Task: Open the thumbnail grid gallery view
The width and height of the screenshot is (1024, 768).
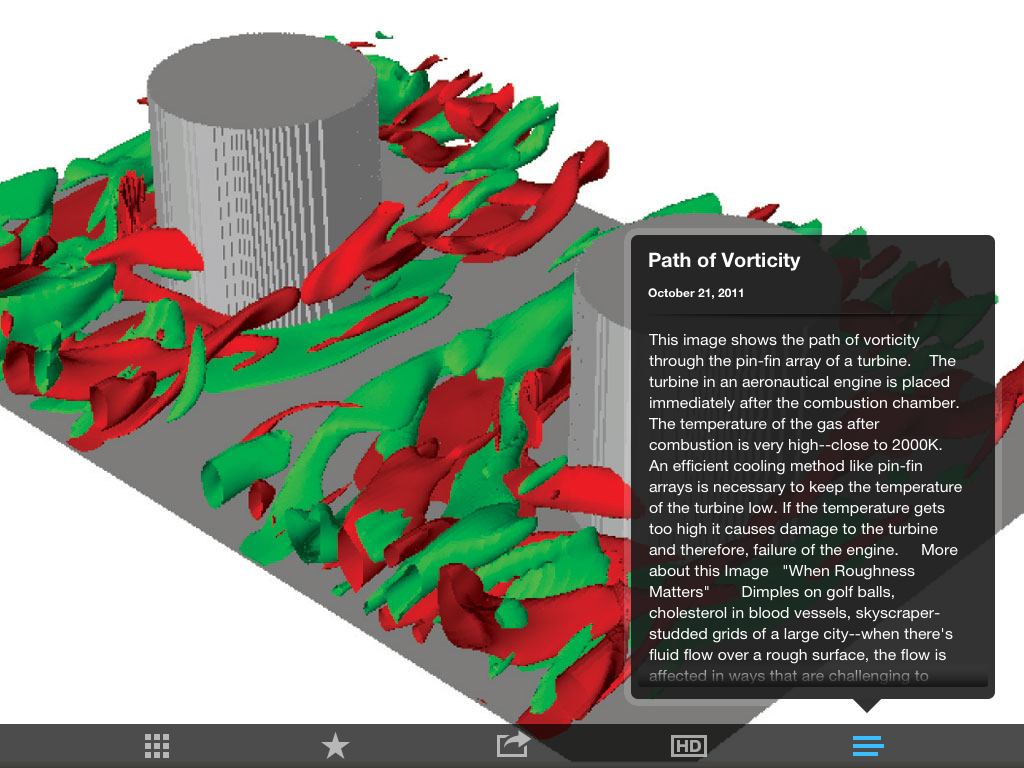Action: (x=156, y=746)
